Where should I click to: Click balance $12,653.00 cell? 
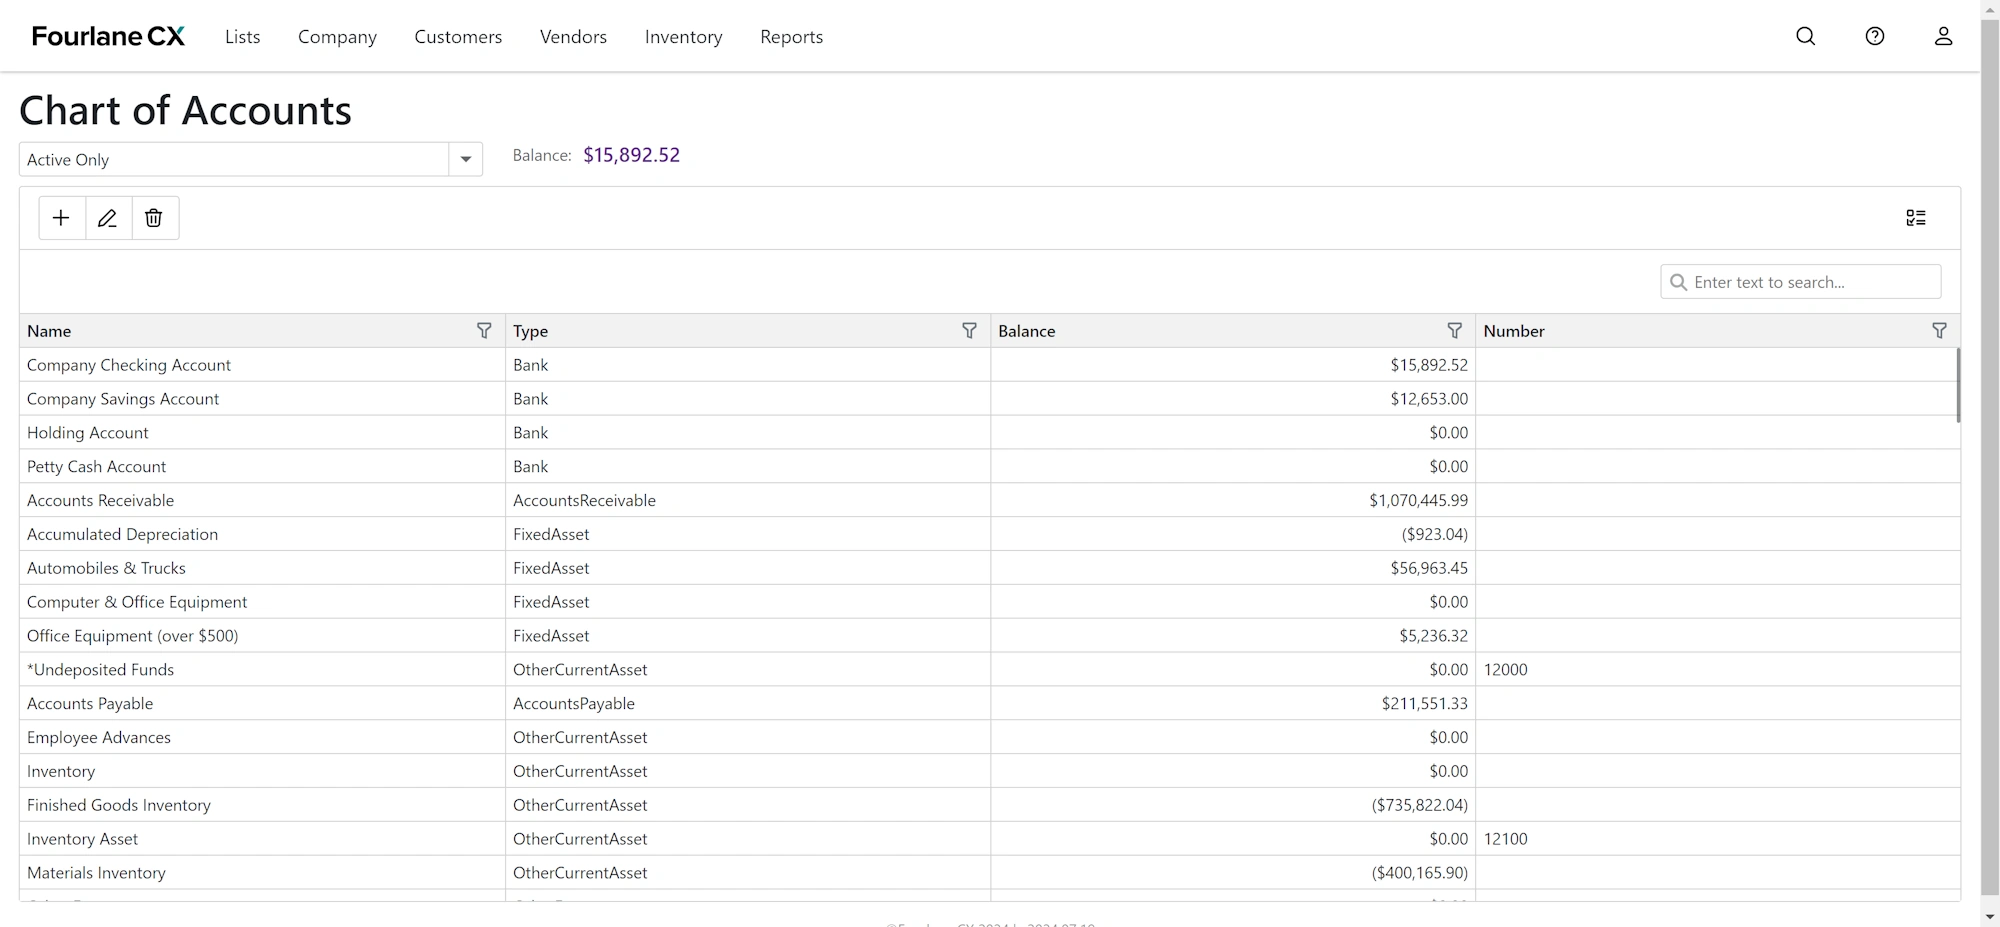click(x=1232, y=399)
